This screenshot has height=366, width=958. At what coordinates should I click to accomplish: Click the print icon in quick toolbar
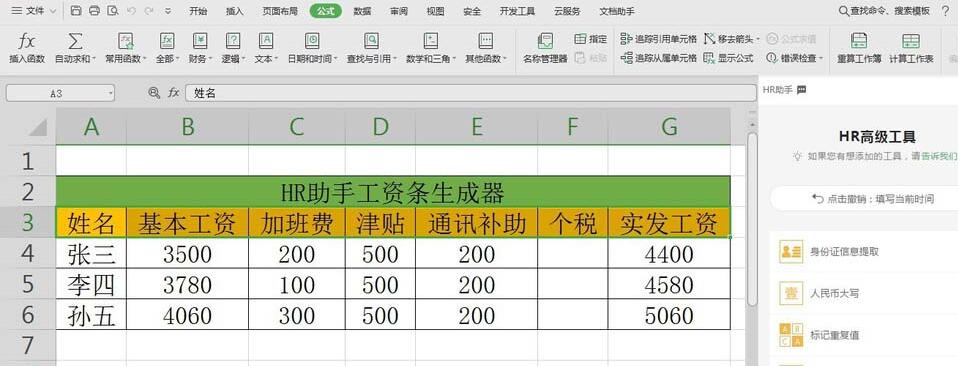pos(94,11)
